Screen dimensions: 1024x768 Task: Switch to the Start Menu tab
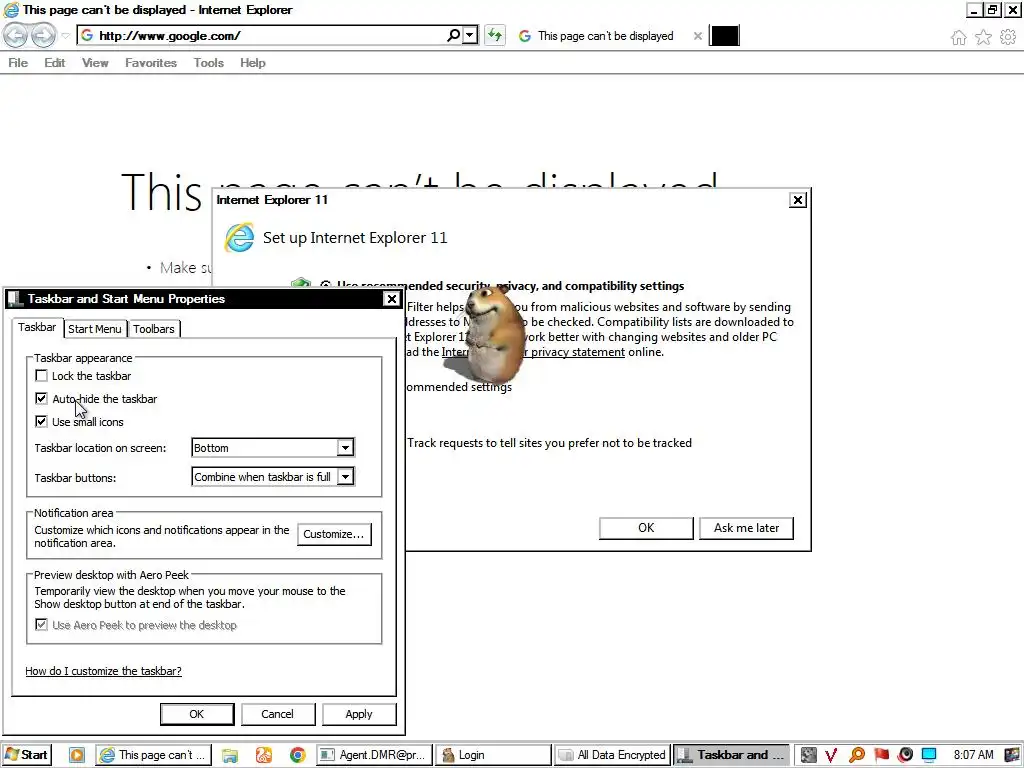coord(95,328)
